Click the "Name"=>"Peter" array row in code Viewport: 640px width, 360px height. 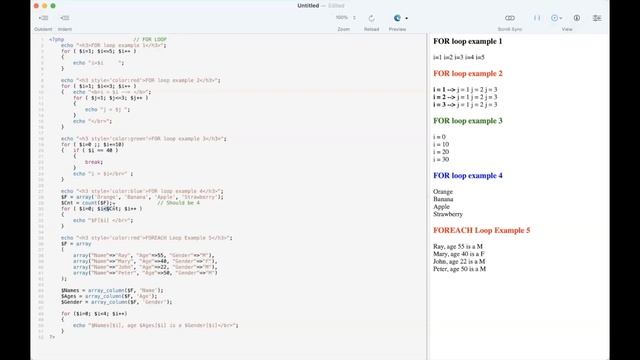coord(145,273)
